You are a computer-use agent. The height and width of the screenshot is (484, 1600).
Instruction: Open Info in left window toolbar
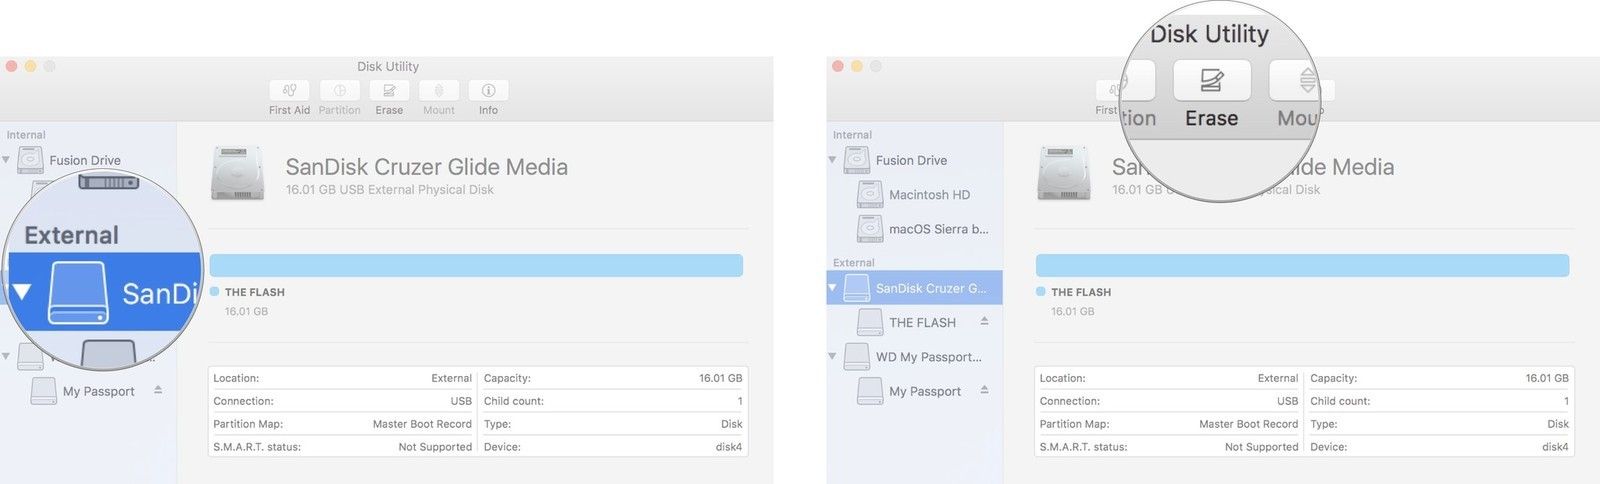tap(488, 91)
